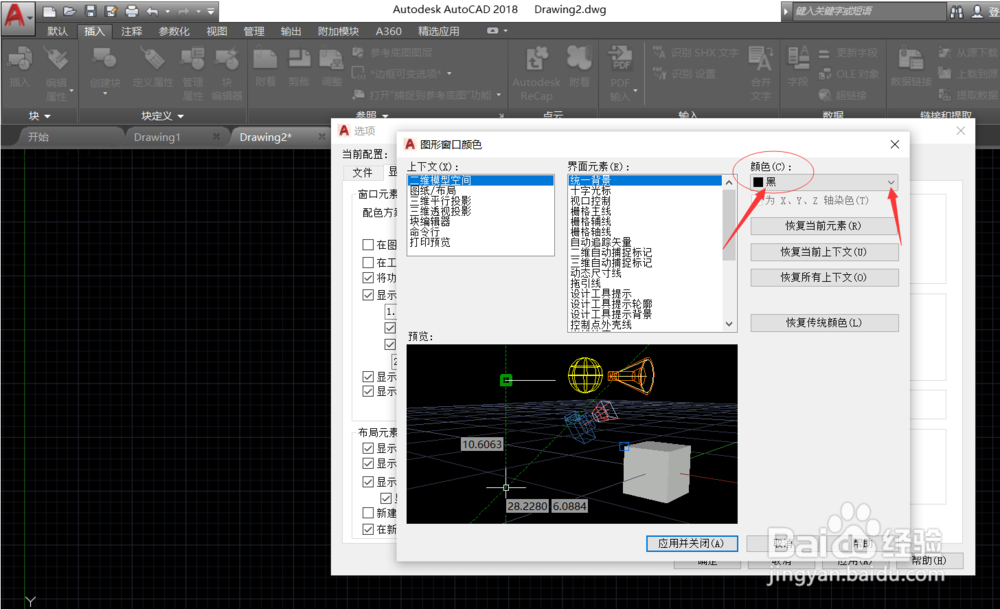Click the New drawing icon in quick access toolbar
This screenshot has width=1000, height=609.
pos(49,11)
